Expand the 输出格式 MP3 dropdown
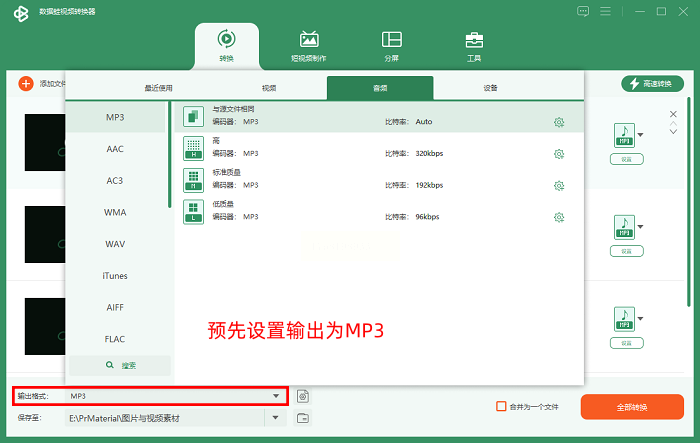Screen dimensions: 700x443 [x=276, y=396]
